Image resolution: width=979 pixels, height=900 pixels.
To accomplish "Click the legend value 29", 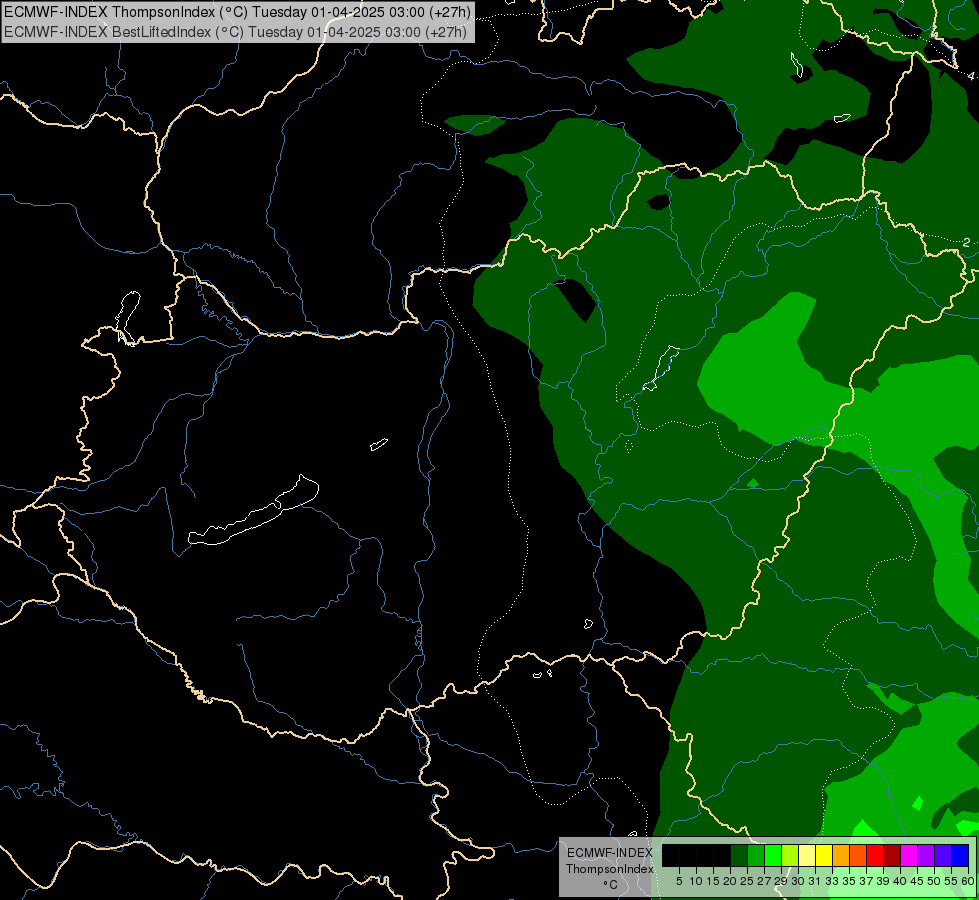I will click(781, 881).
